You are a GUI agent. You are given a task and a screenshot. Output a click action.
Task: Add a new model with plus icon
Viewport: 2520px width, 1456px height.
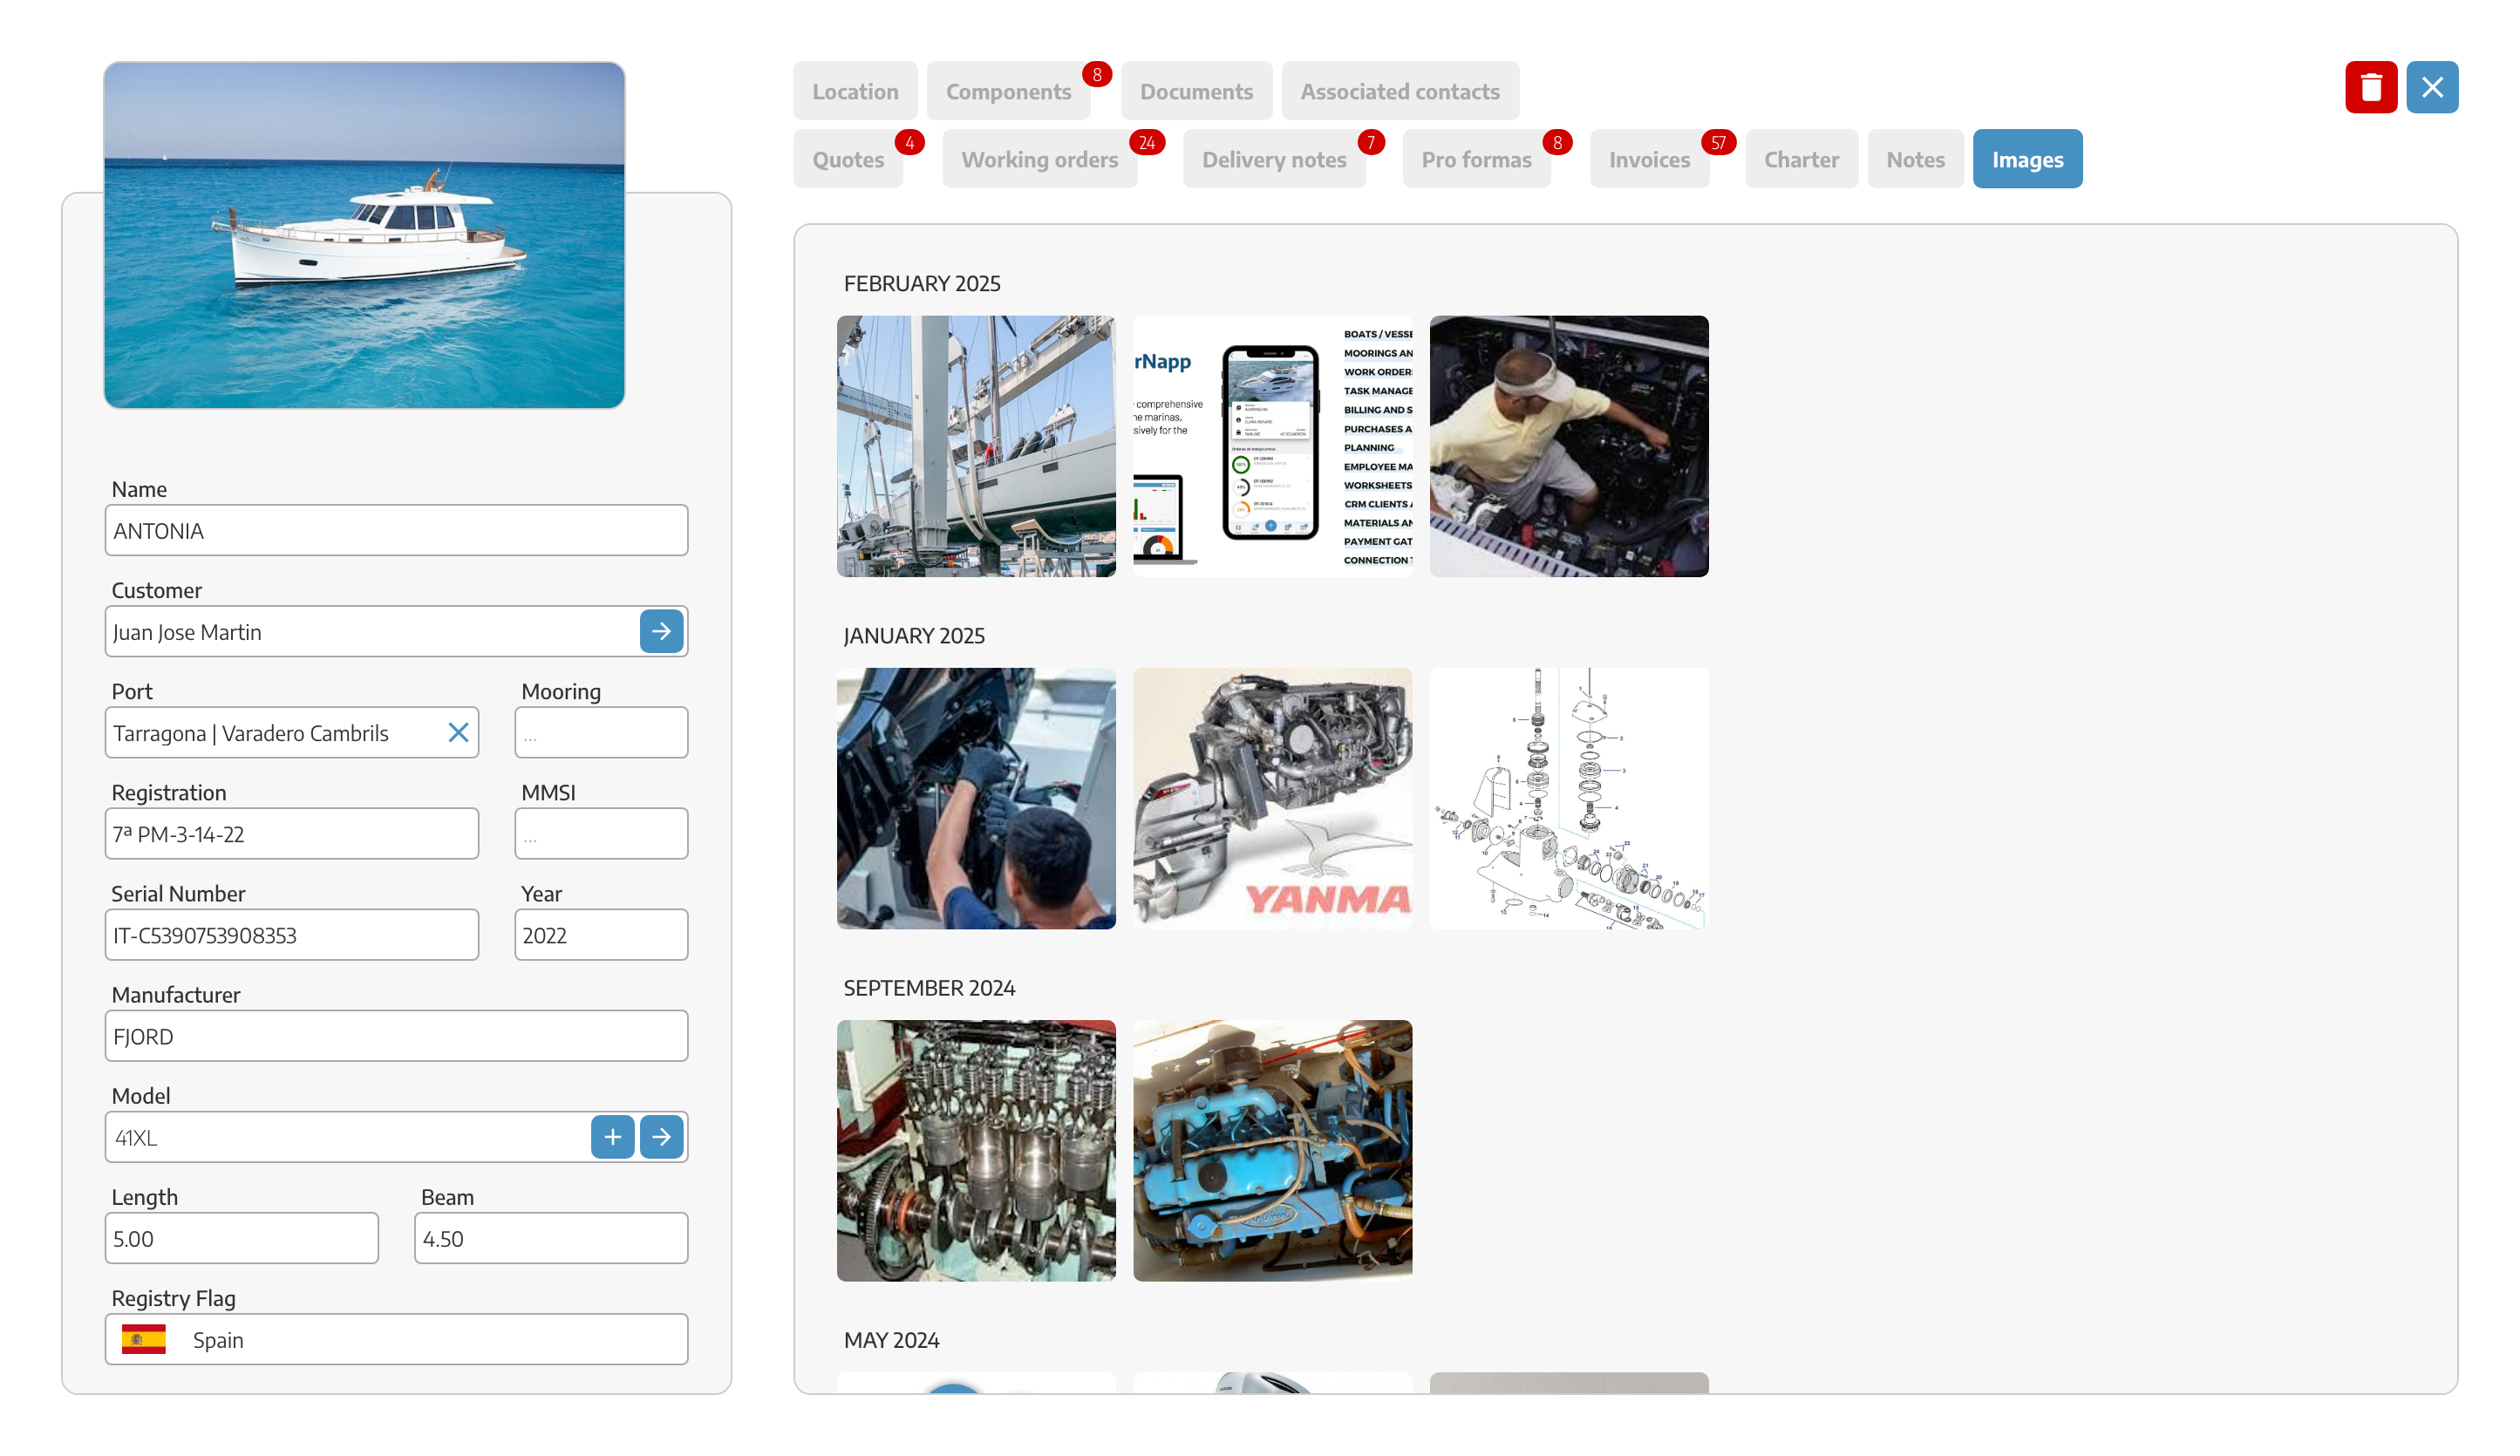click(x=612, y=1137)
